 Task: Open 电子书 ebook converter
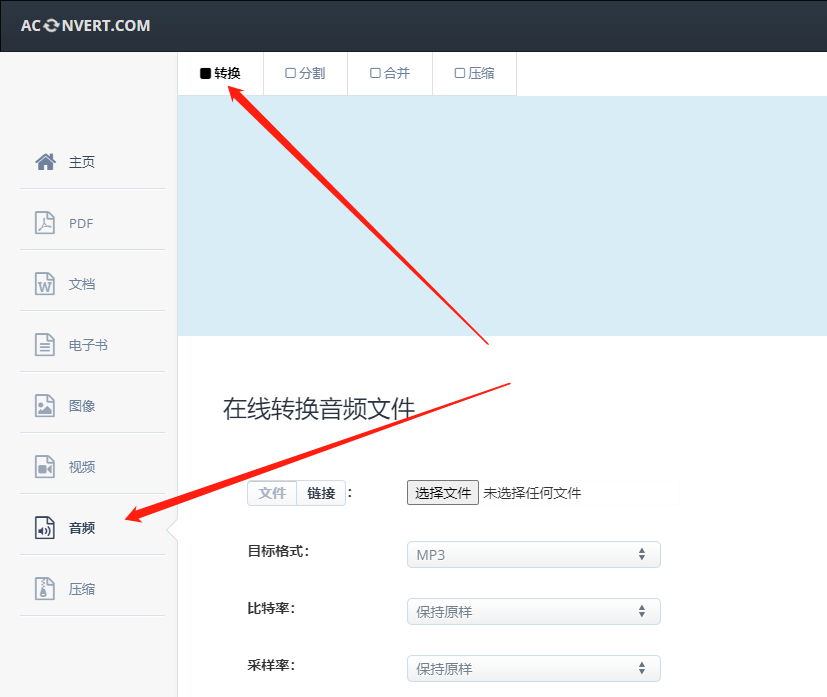point(88,345)
